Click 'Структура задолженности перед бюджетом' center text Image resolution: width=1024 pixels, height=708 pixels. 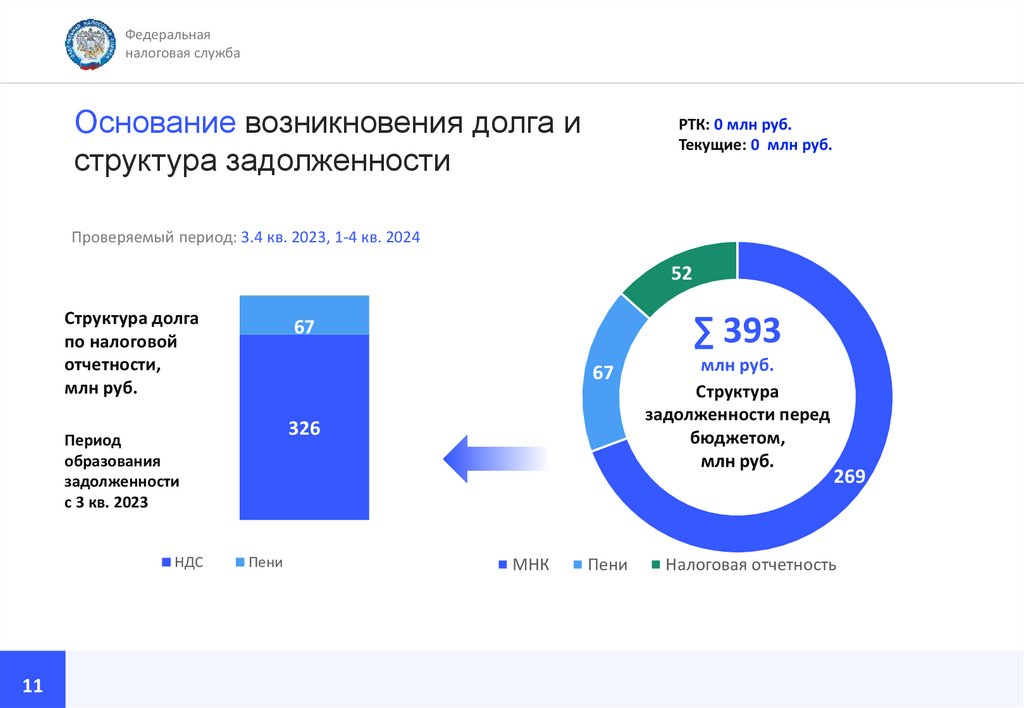point(737,426)
